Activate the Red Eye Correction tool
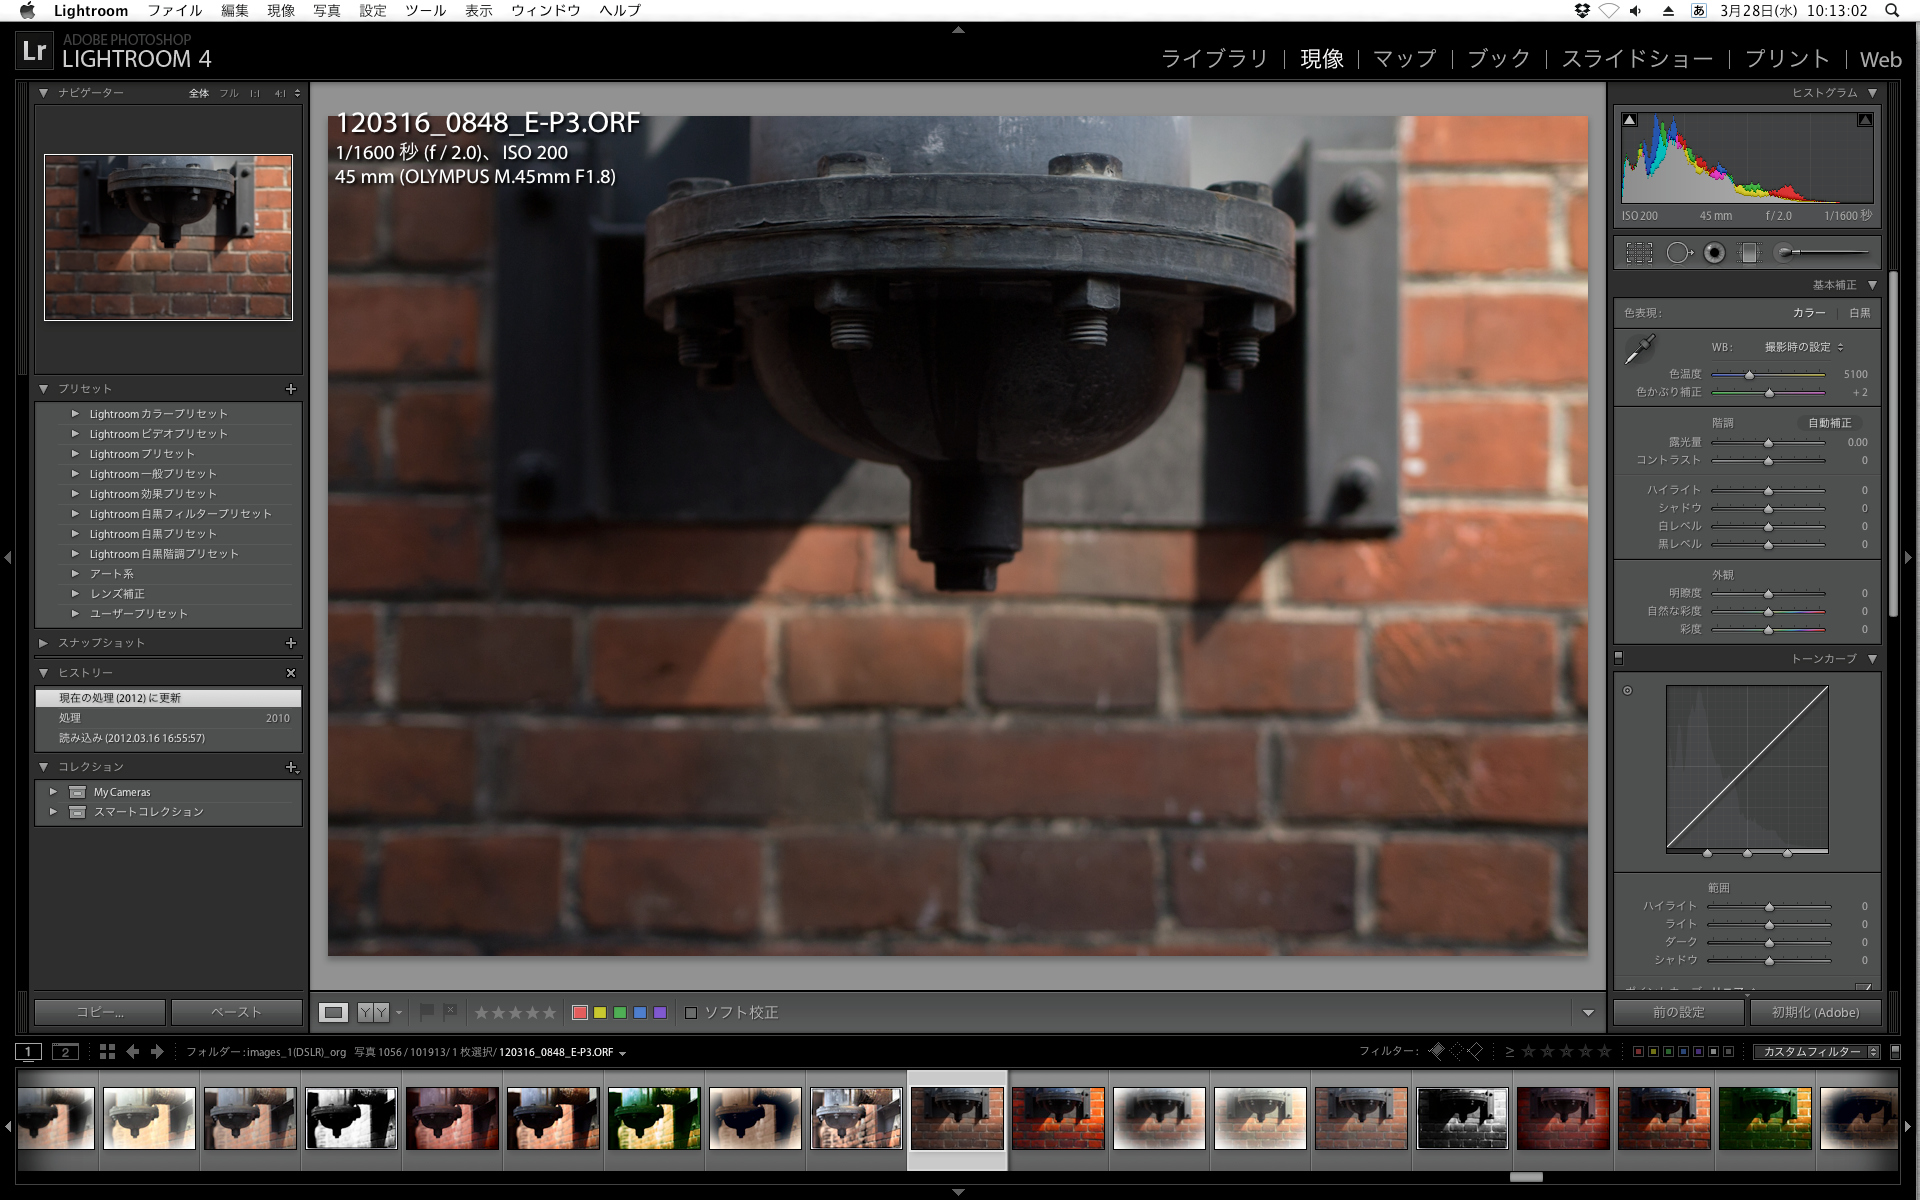Viewport: 1920px width, 1200px height. (1714, 253)
